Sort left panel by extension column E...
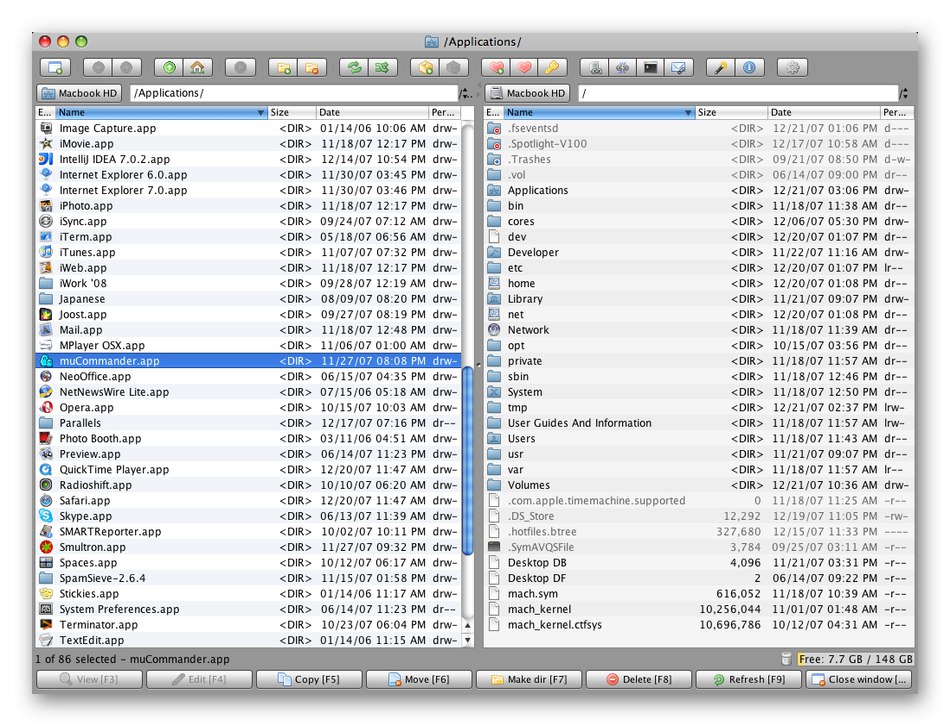 pyautogui.click(x=45, y=113)
